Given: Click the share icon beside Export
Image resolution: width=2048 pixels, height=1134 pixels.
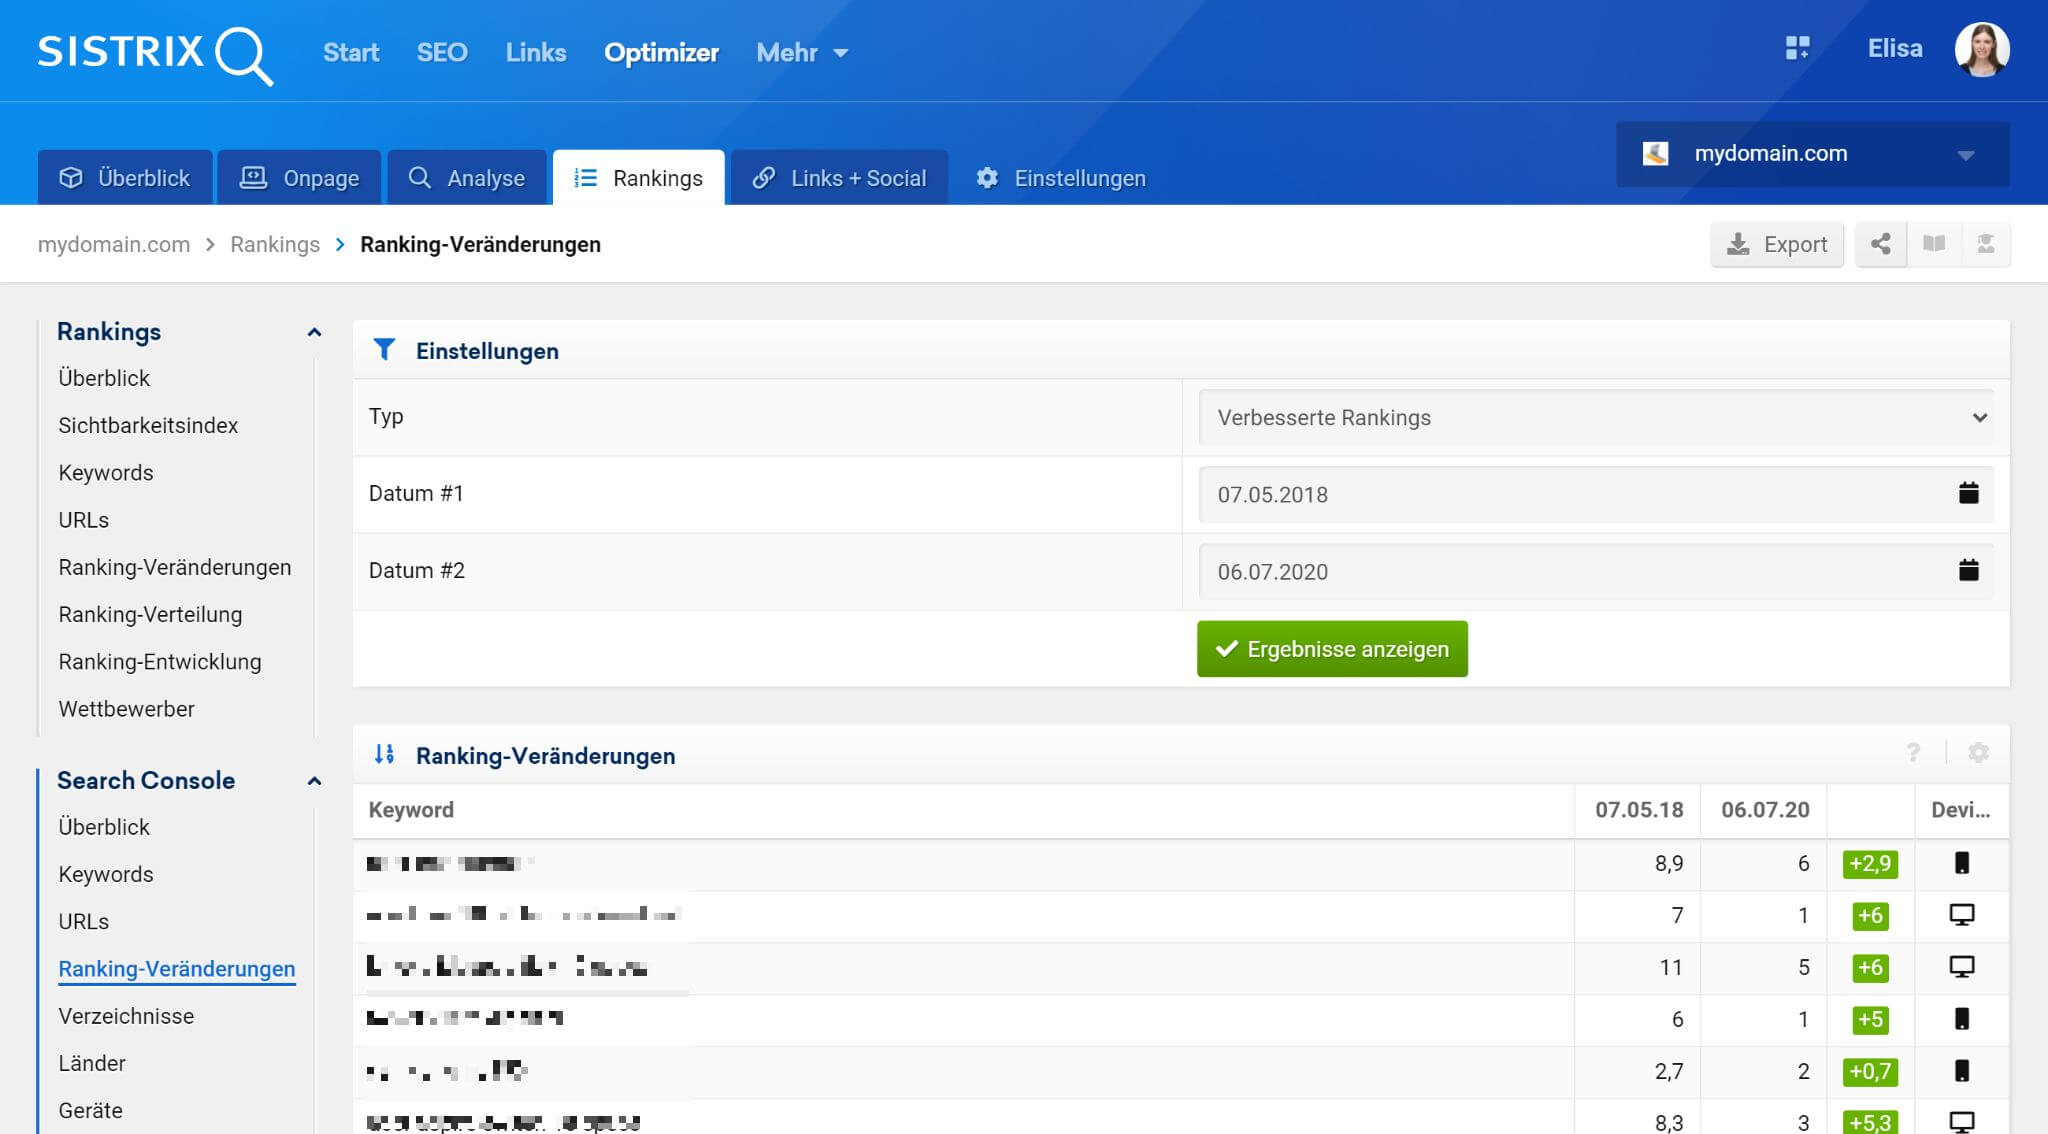Looking at the screenshot, I should [x=1880, y=244].
